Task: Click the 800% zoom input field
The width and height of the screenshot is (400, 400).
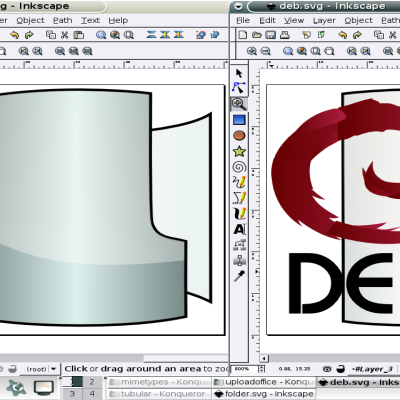Action: (x=245, y=369)
